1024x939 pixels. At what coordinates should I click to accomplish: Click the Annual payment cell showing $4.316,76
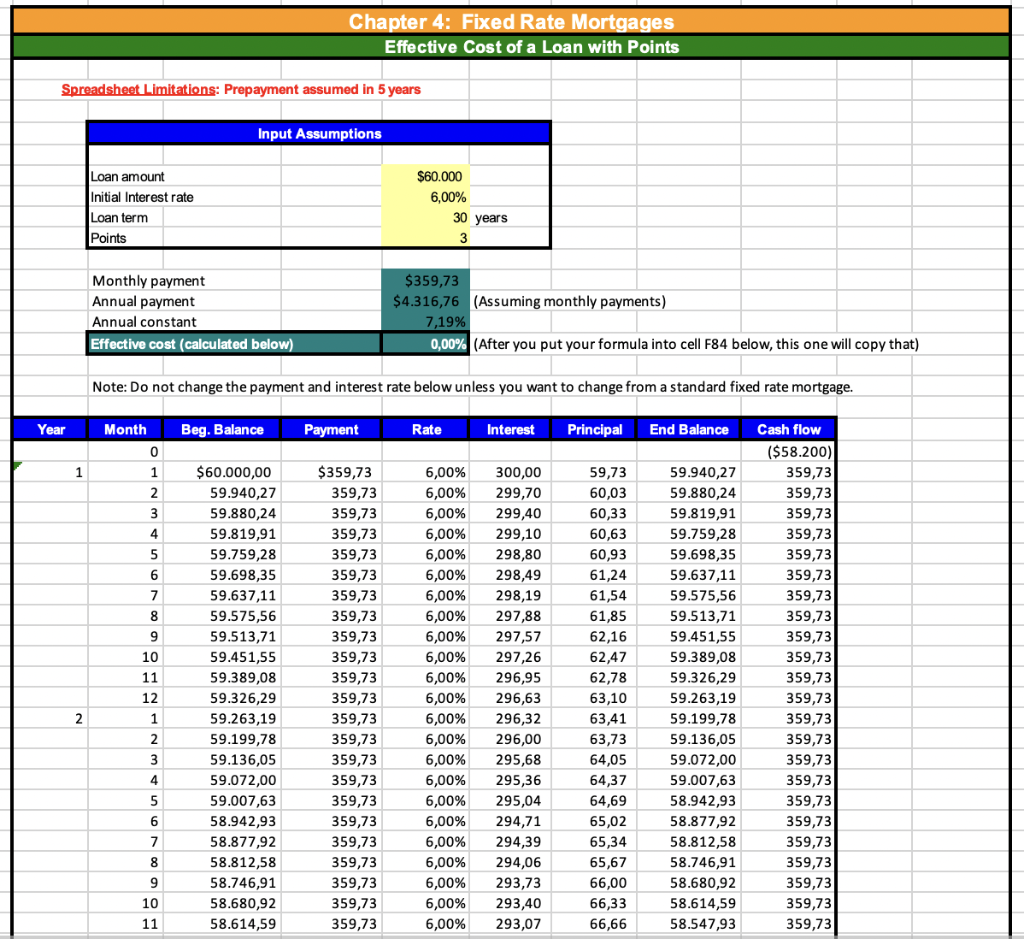tap(424, 301)
